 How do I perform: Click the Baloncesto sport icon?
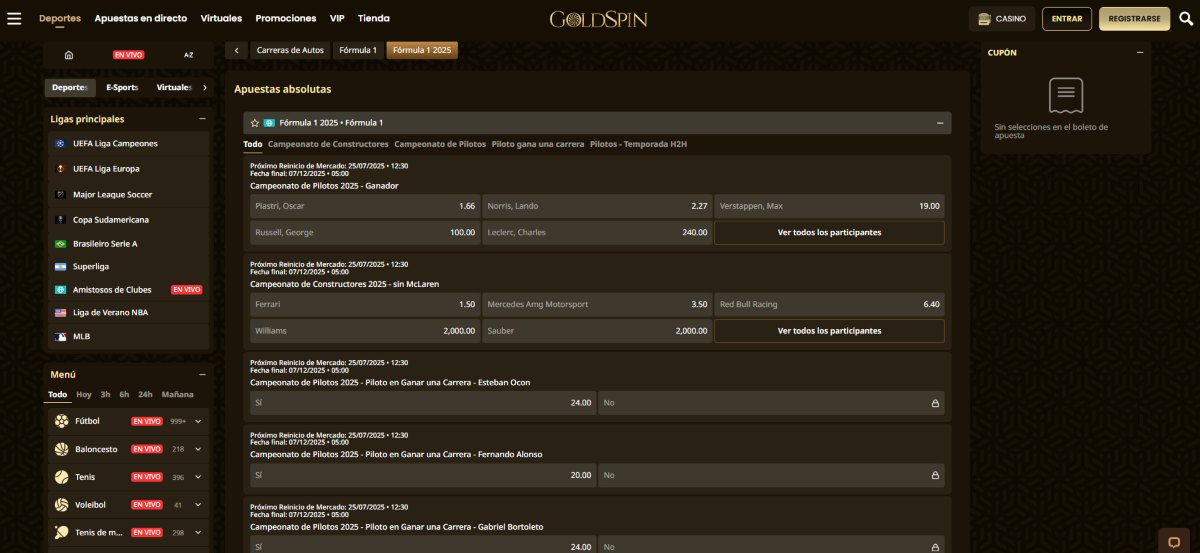62,449
